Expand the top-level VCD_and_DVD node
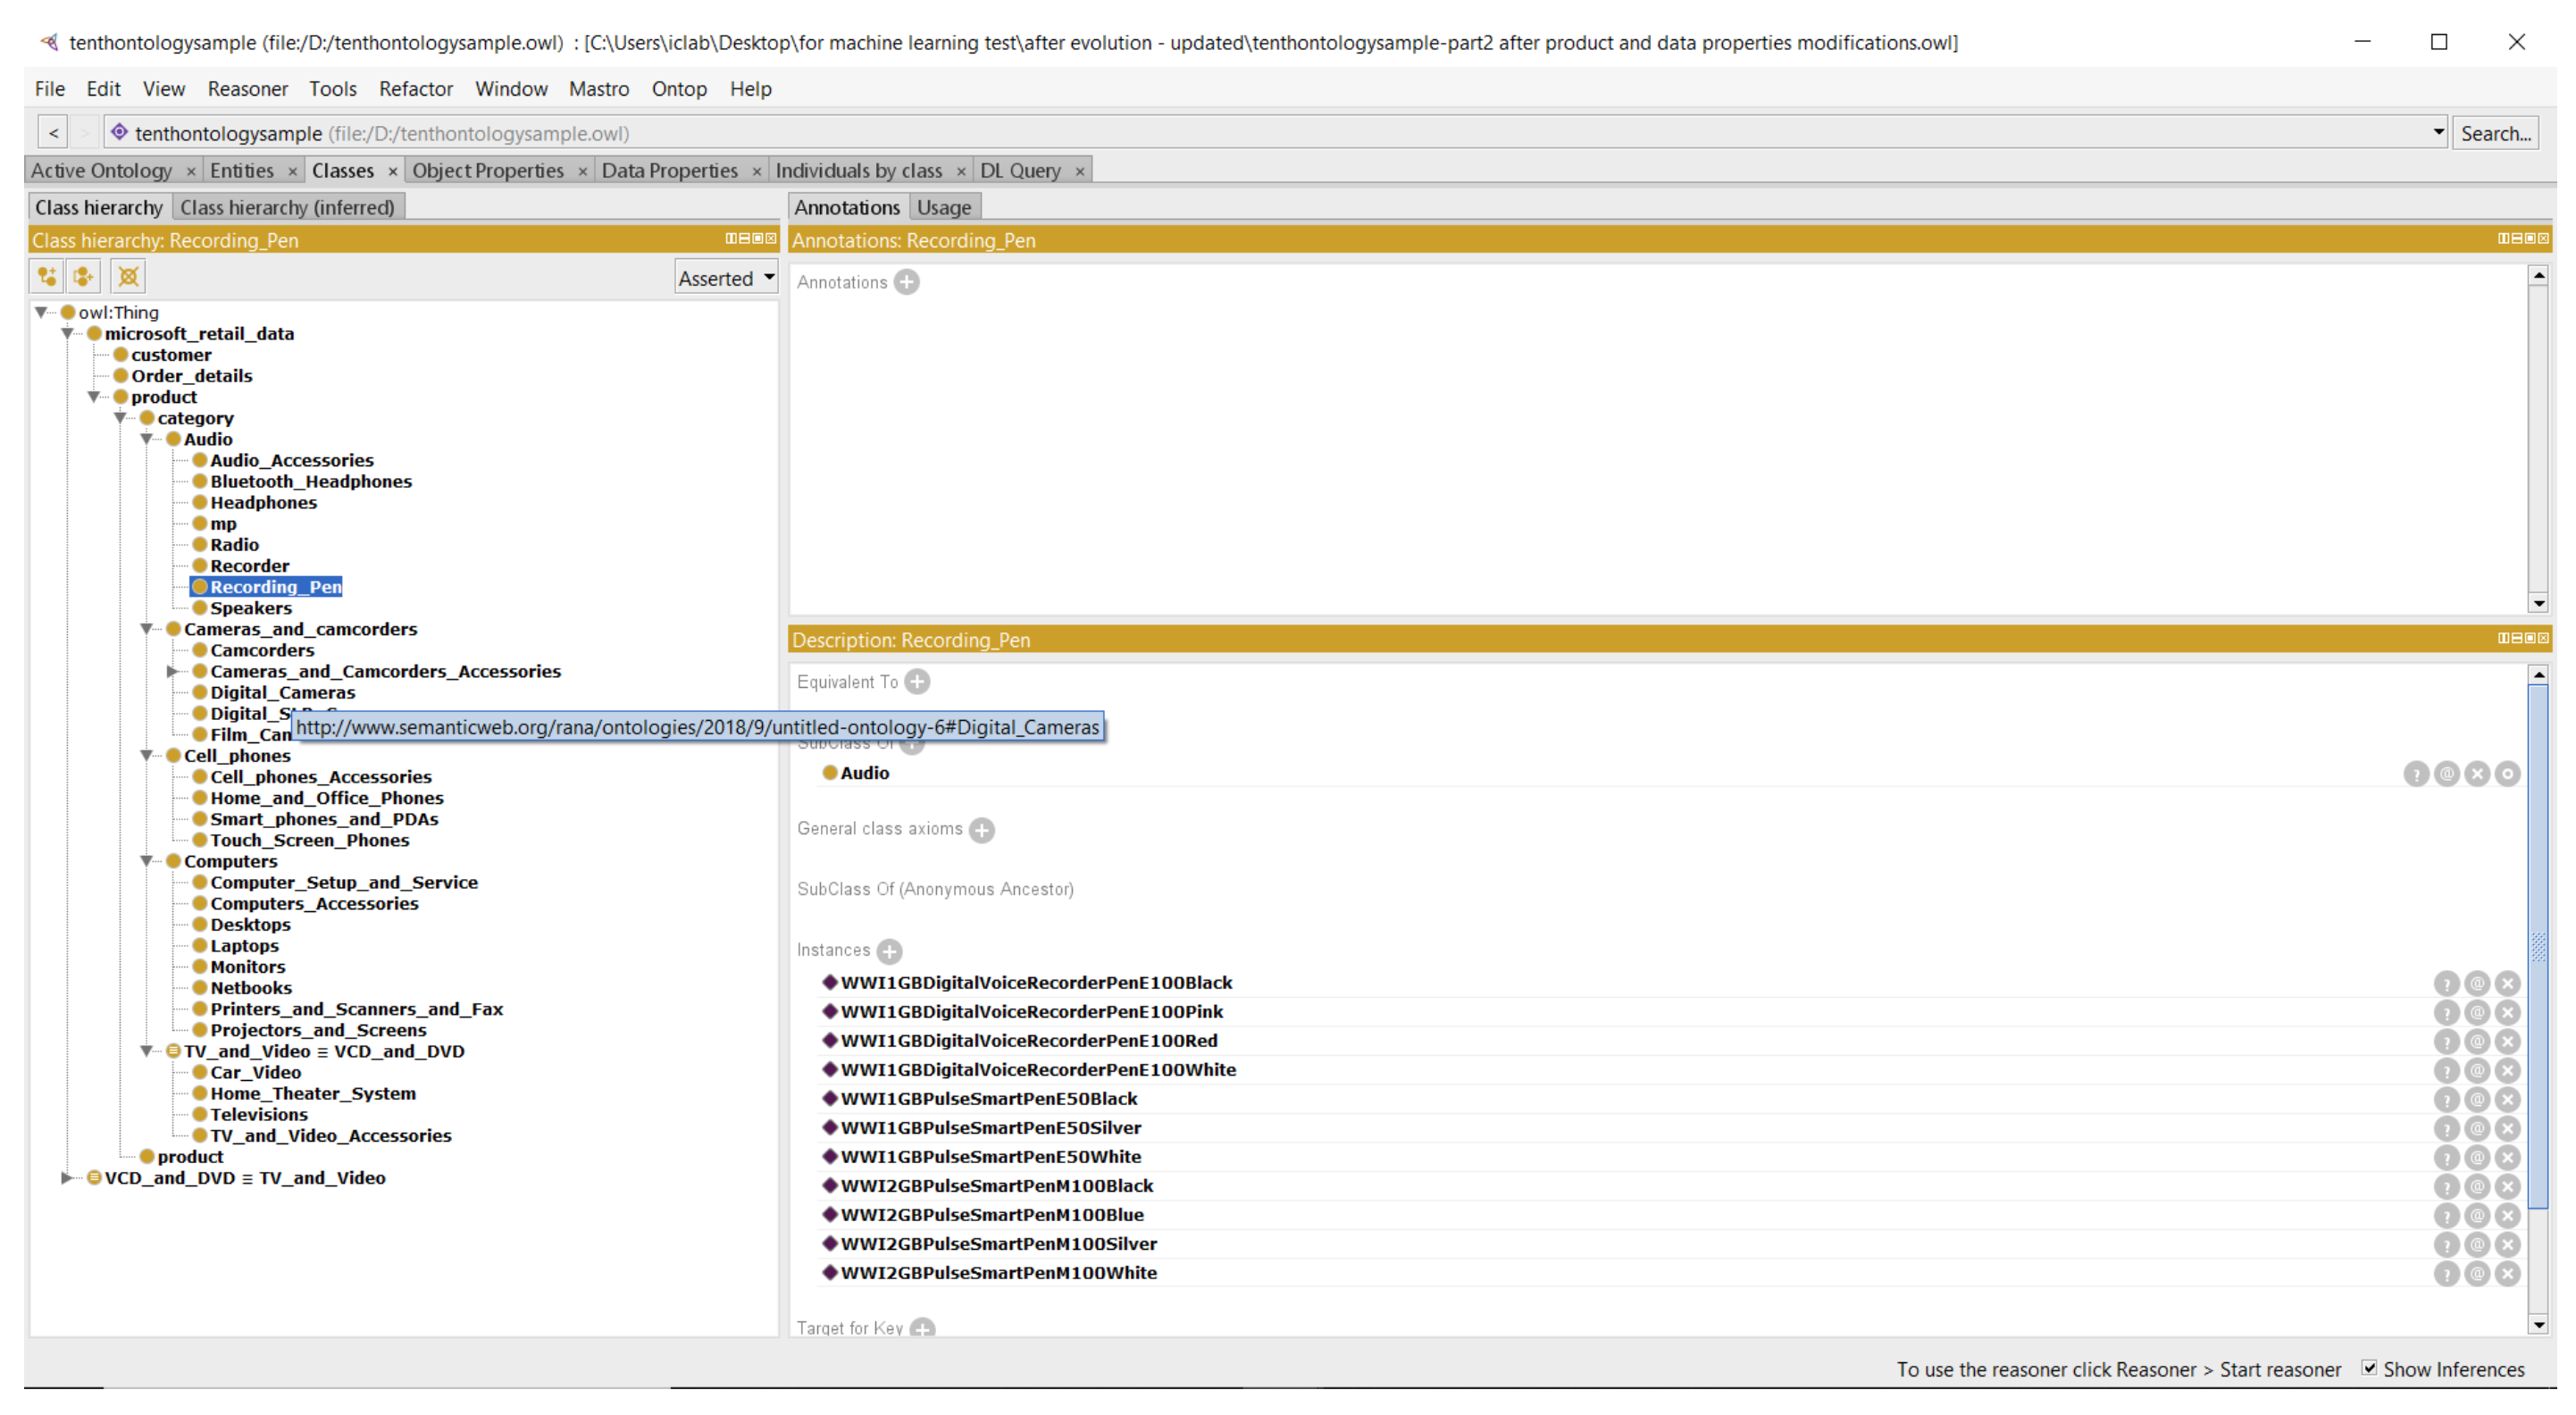This screenshot has height=1415, width=2576. [68, 1178]
